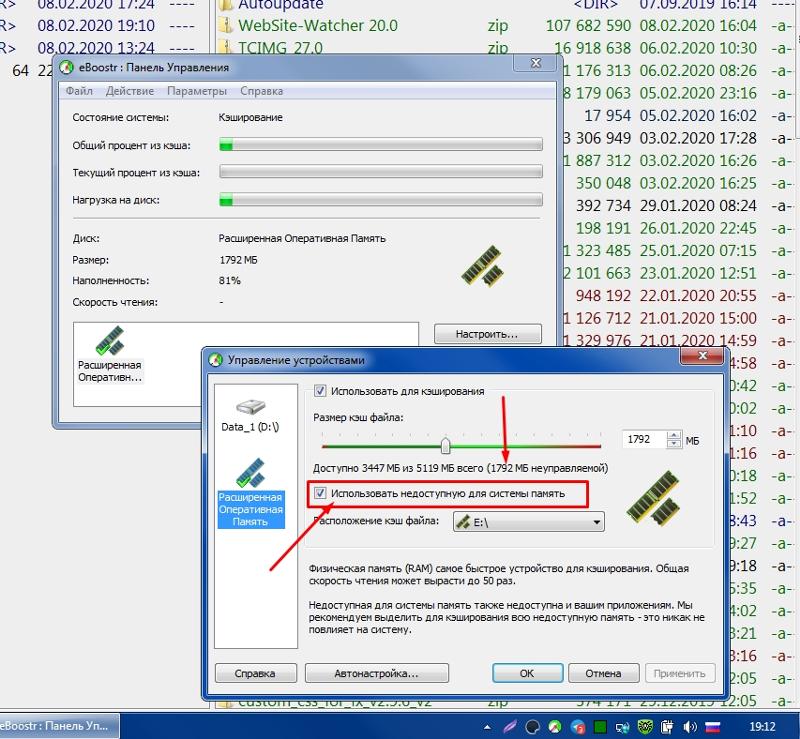Click the Применить button
Screen dimensions: 800x739
[x=680, y=673]
